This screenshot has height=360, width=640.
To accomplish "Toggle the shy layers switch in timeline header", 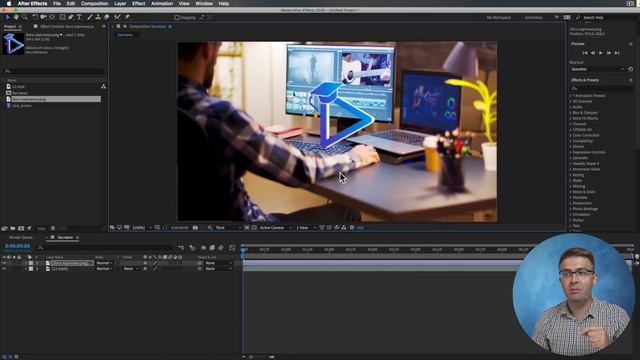I will coord(203,248).
